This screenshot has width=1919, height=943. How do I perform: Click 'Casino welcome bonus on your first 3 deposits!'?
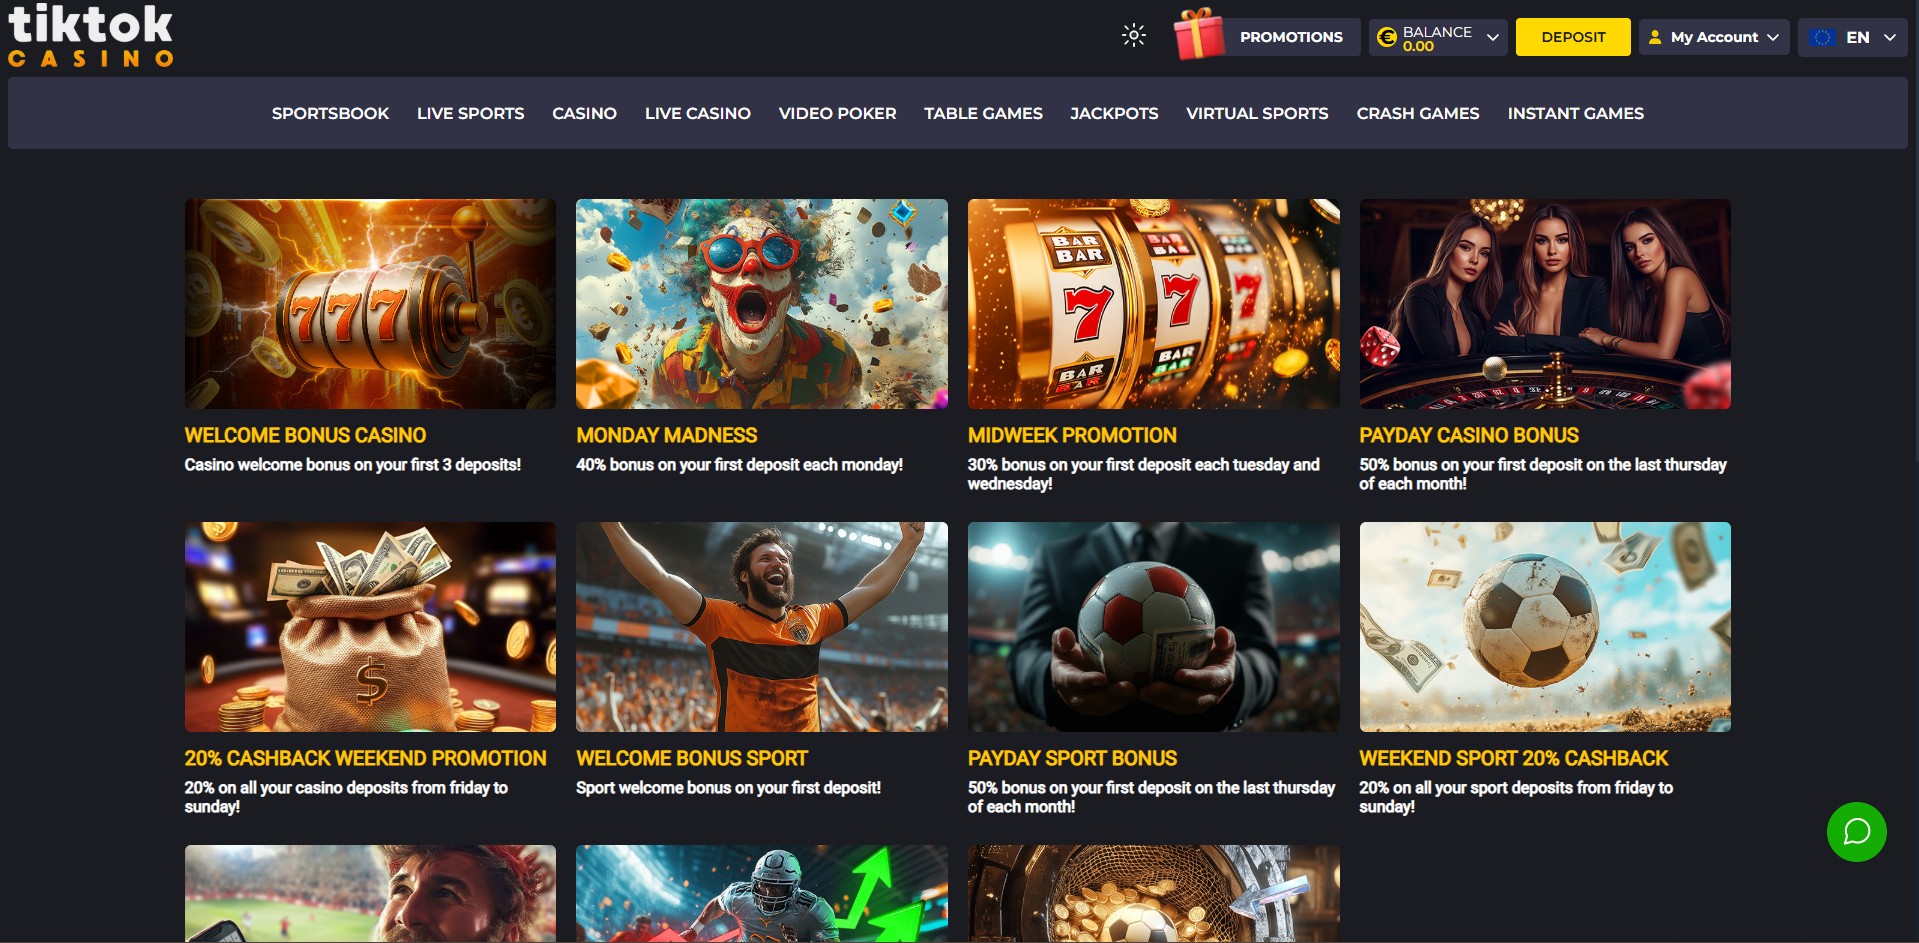point(352,465)
